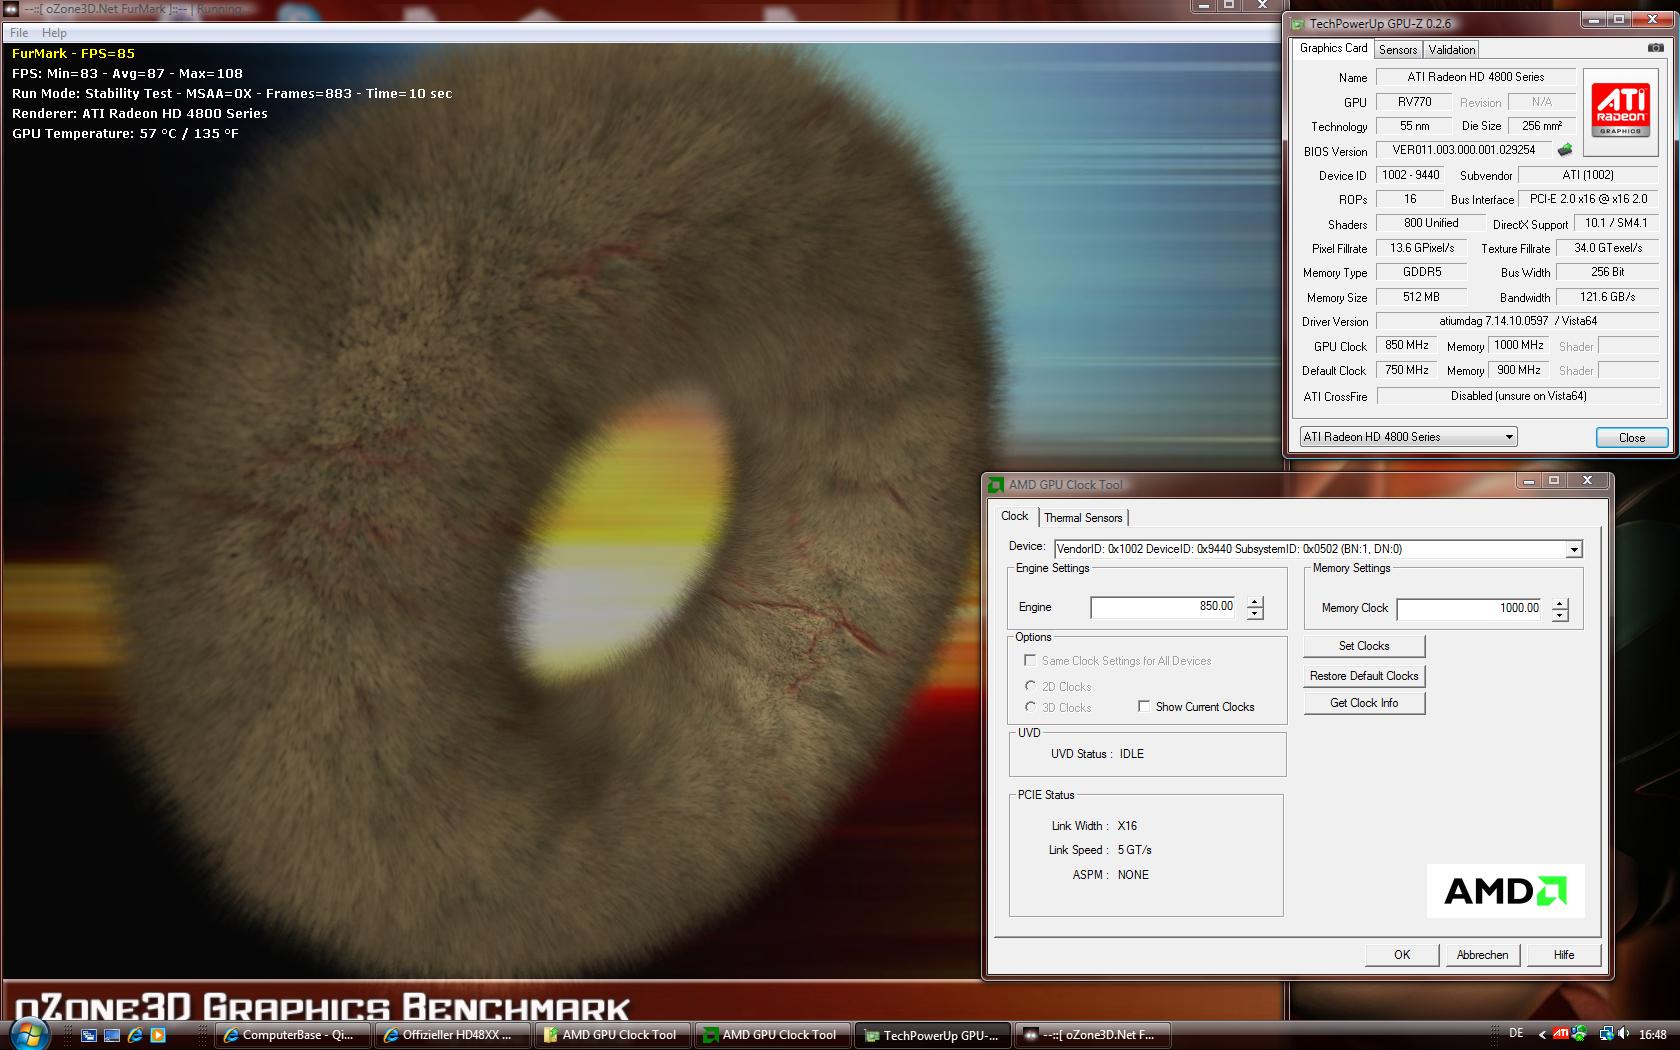Screen dimensions: 1680x1050
Task: Click the GPU-Z BIOS Version field
Action: point(1464,150)
